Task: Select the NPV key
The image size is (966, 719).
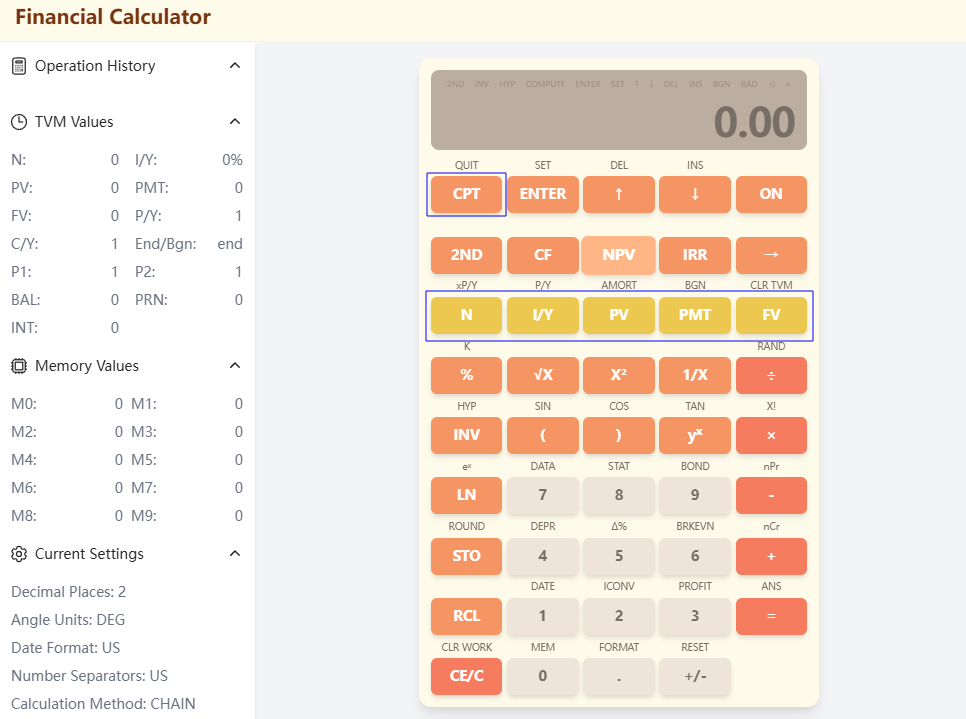Action: pyautogui.click(x=619, y=255)
